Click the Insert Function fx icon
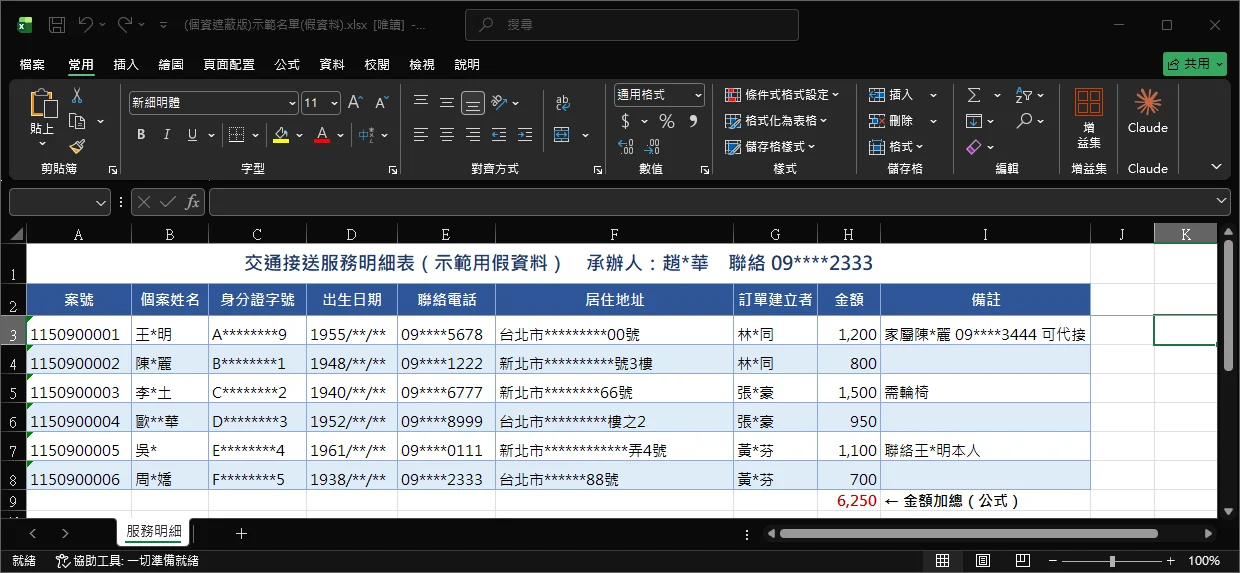The width and height of the screenshot is (1240, 573). tap(193, 202)
